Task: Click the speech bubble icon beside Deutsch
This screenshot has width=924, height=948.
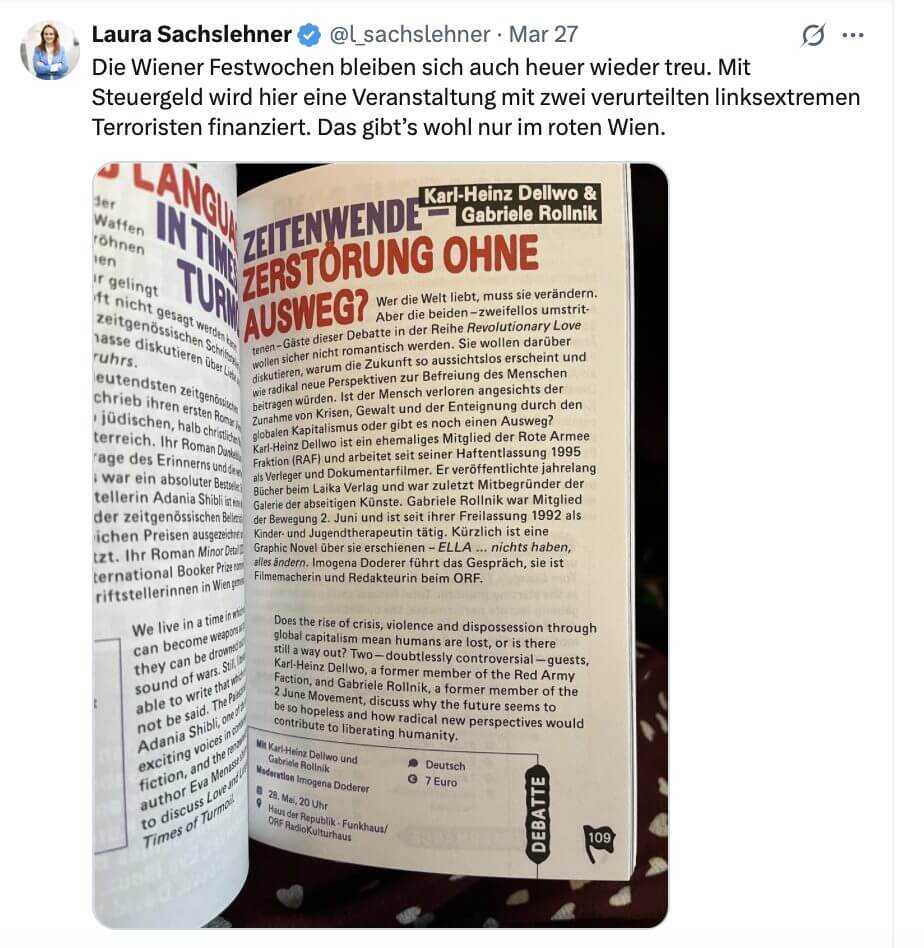Action: point(413,763)
